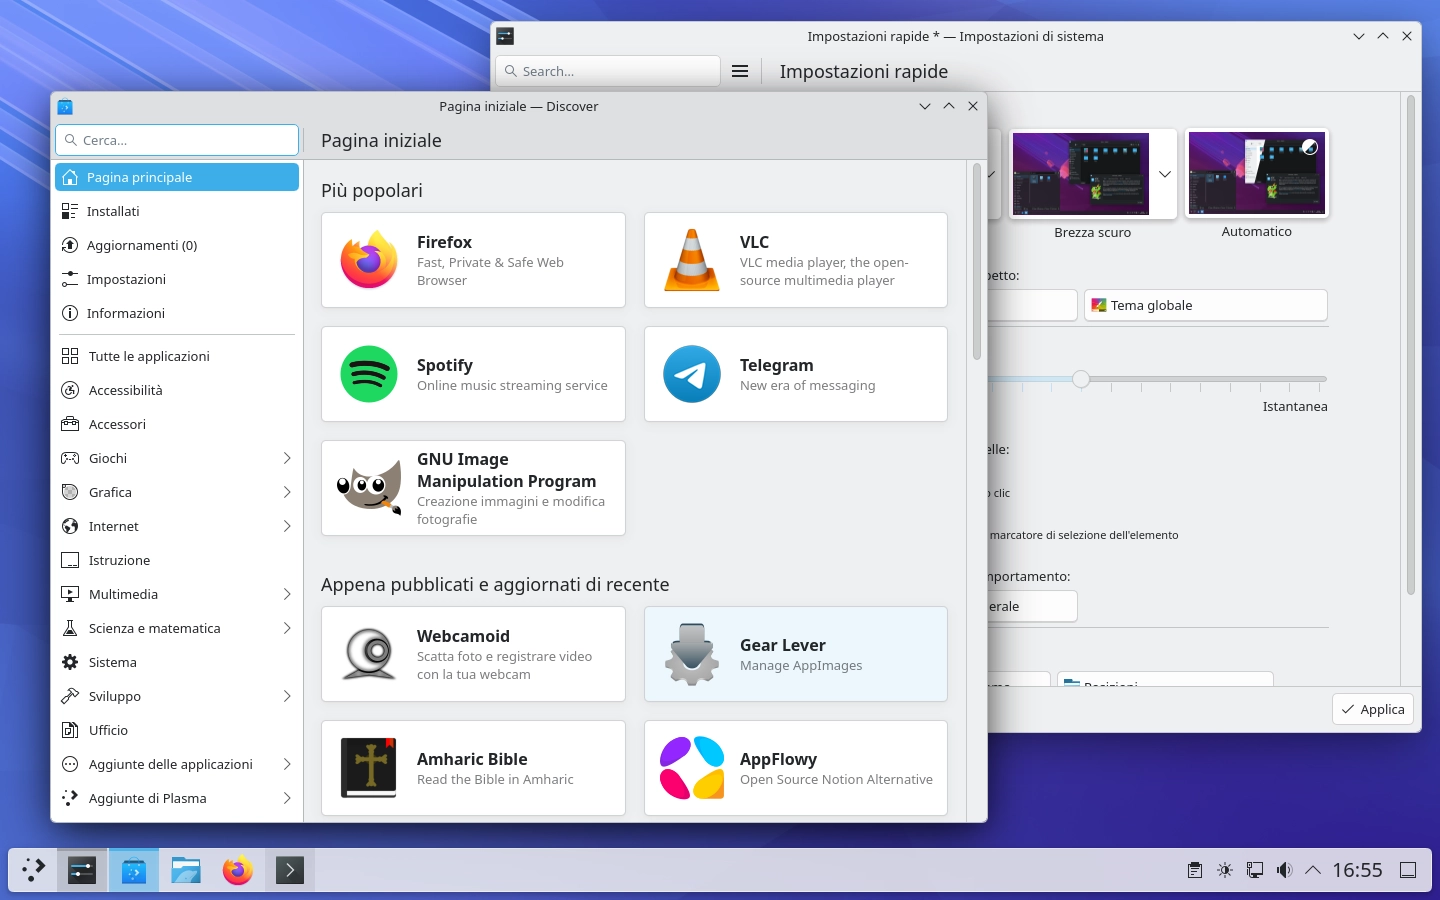Screen dimensions: 1440x900
Task: Open the Brezza scuro theme variant dropdown
Action: click(x=1164, y=173)
